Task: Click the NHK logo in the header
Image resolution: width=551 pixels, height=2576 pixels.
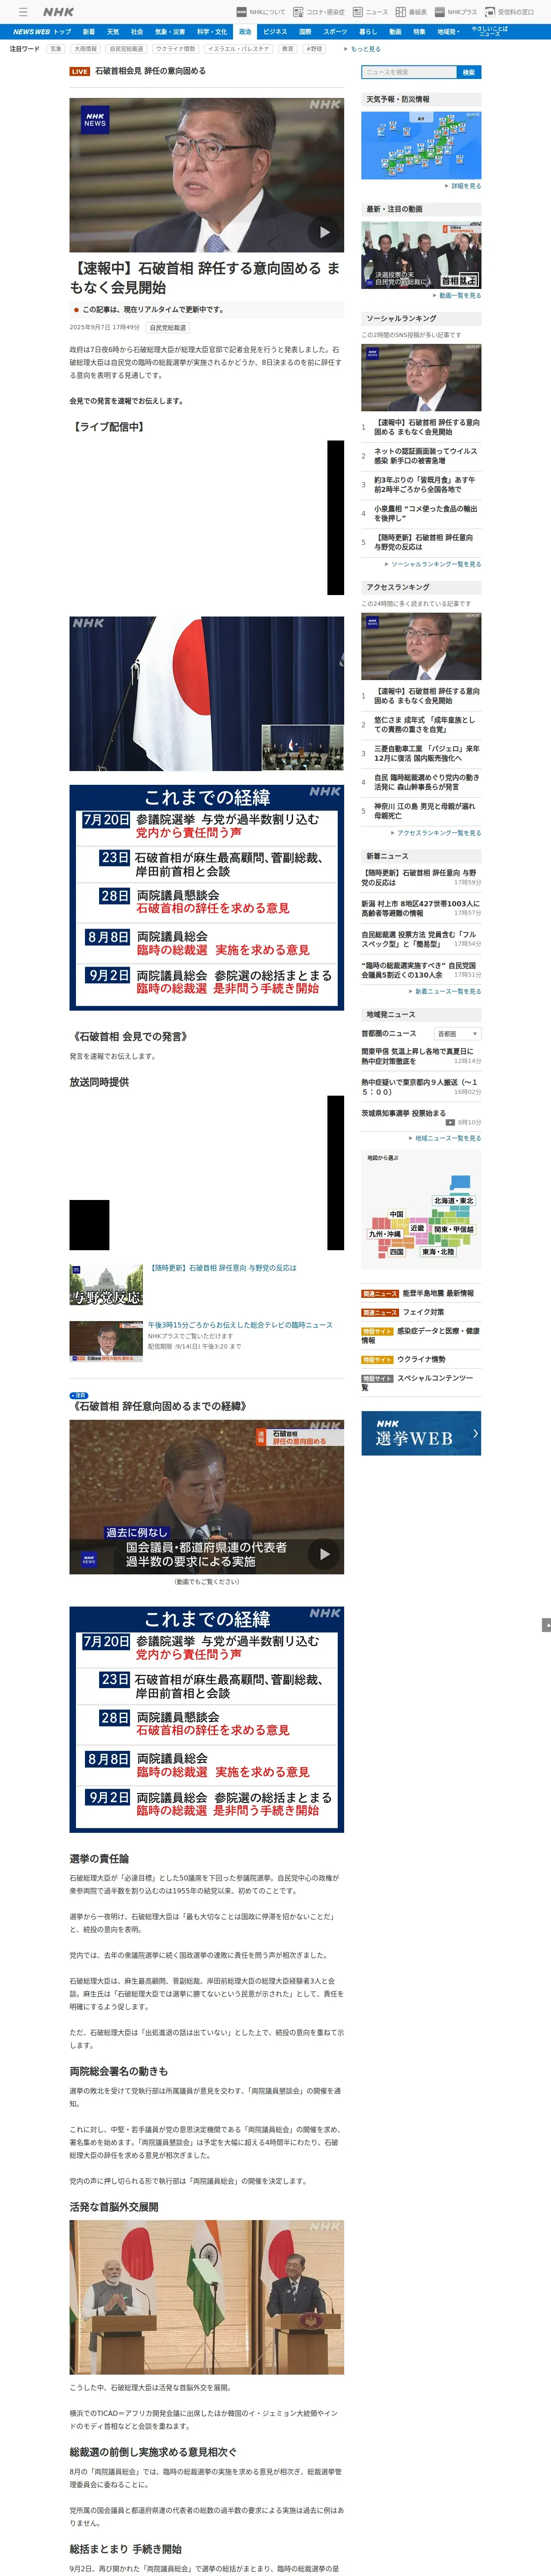Action: [x=58, y=12]
